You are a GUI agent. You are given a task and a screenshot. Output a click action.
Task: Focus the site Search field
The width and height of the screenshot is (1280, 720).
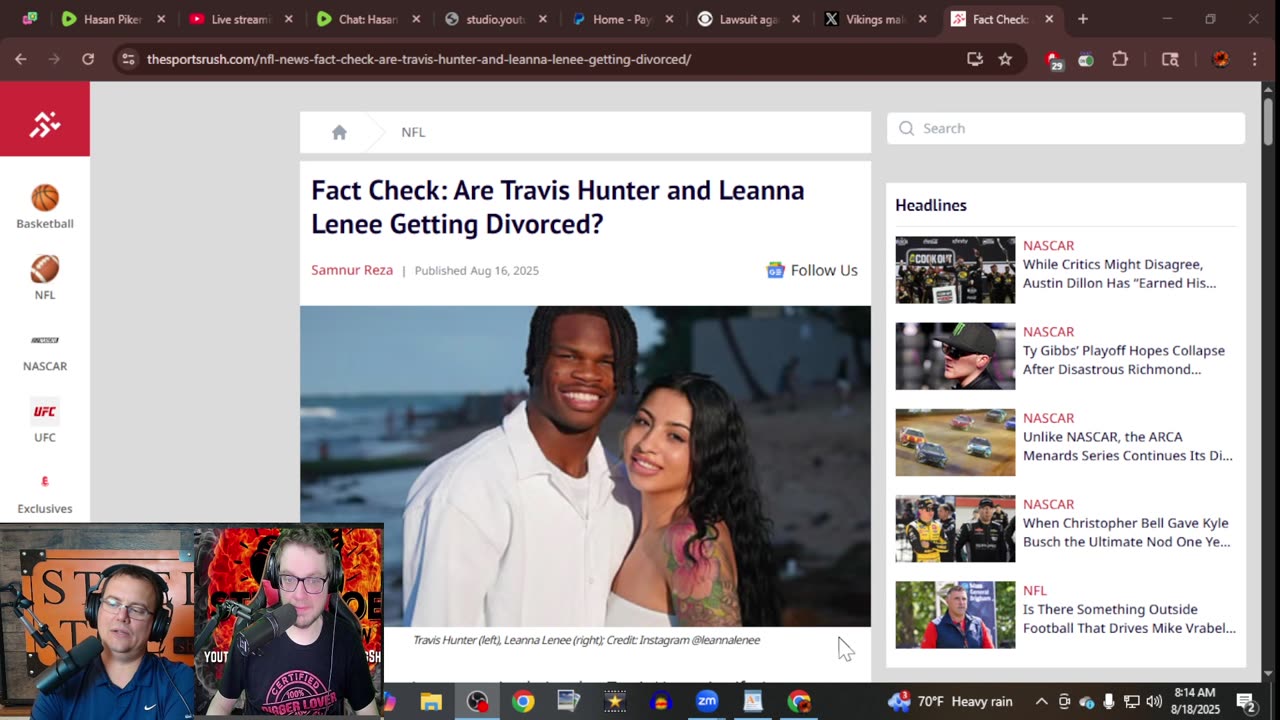point(1066,128)
